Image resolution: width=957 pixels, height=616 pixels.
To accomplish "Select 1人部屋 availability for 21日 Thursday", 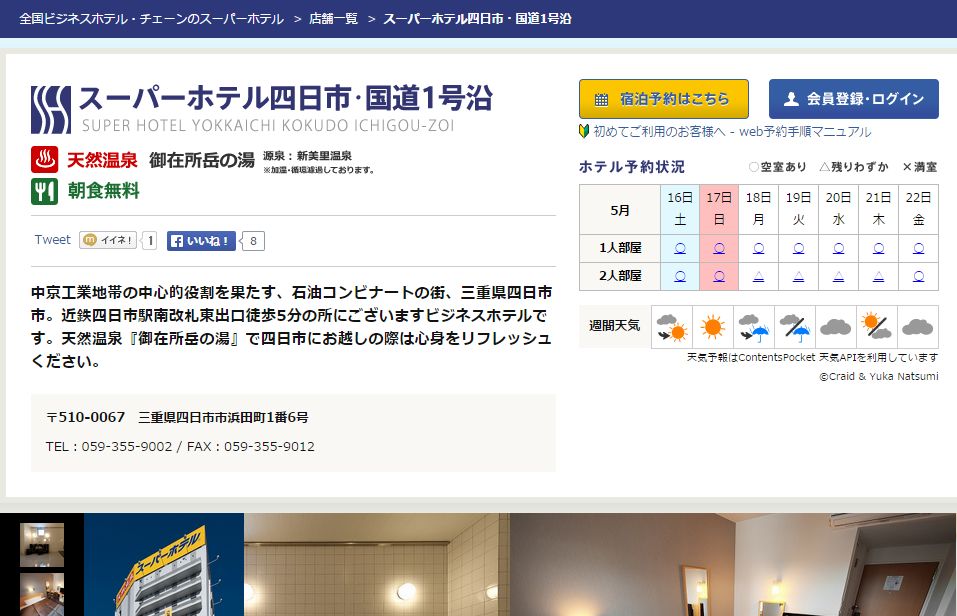I will coord(878,248).
